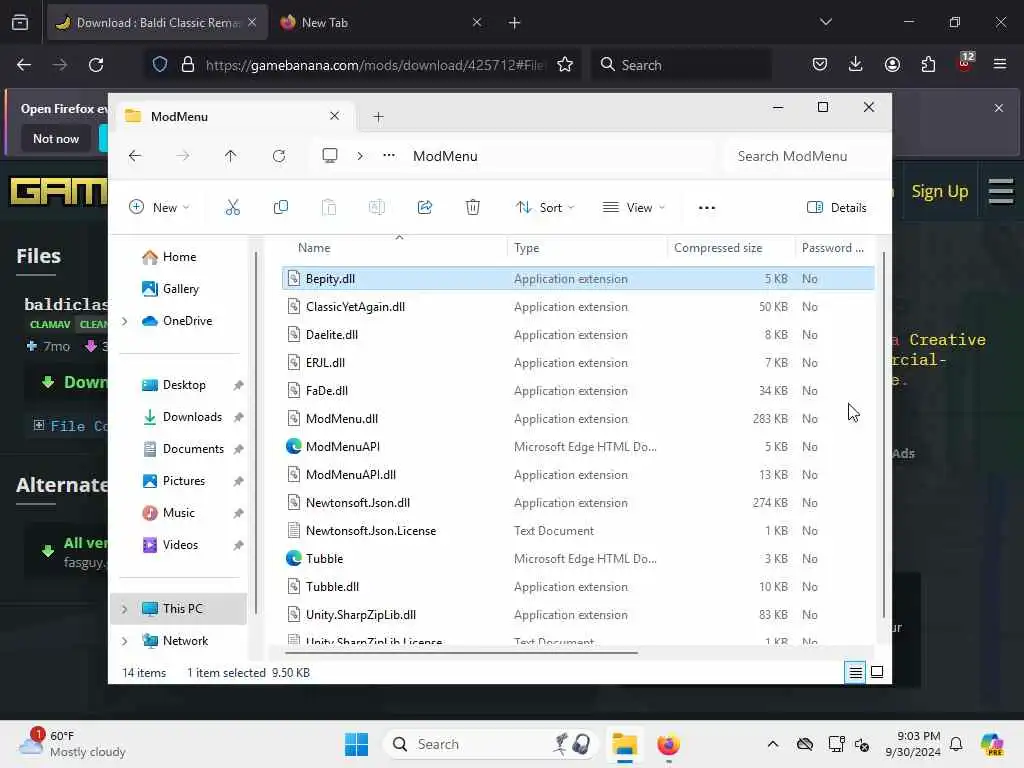Open Gallery in Explorer sidebar
1024x768 pixels.
pos(170,289)
